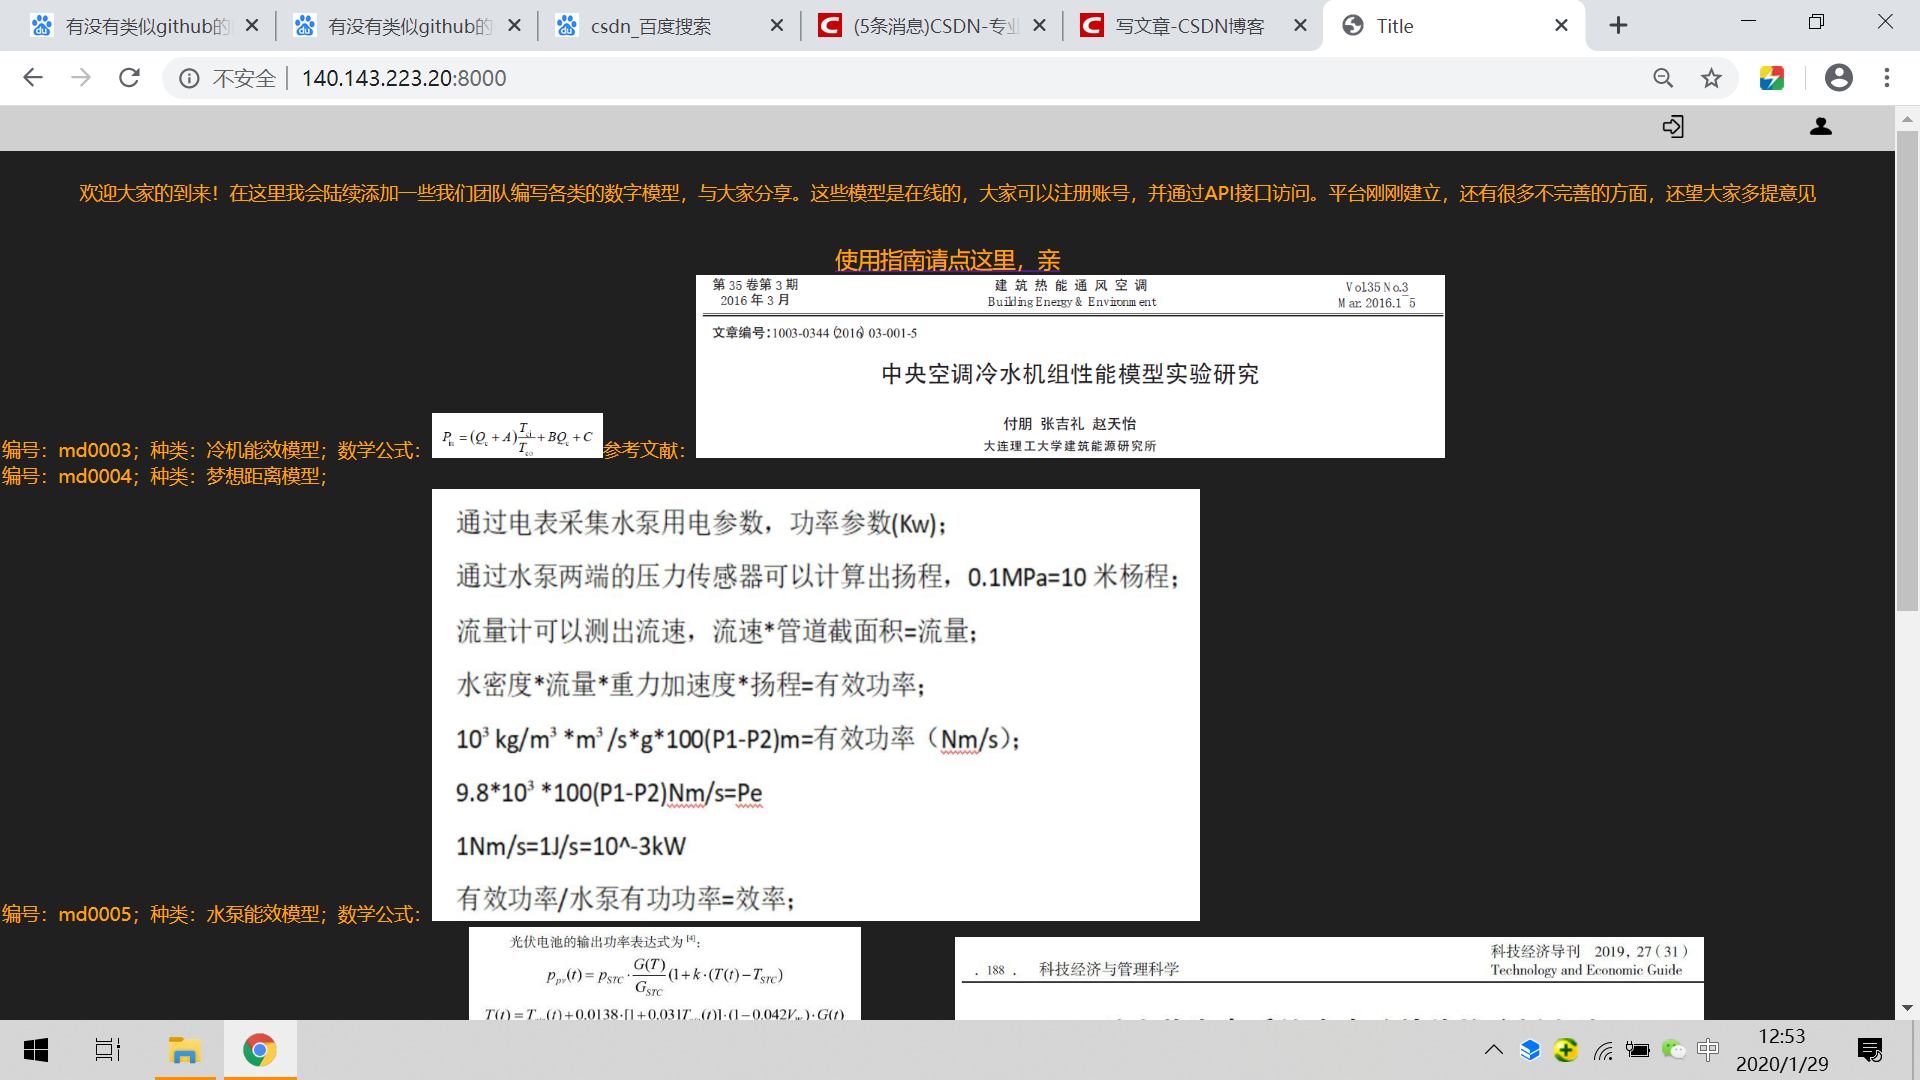Open the Chrome account avatar icon
The height and width of the screenshot is (1080, 1920).
click(x=1838, y=78)
